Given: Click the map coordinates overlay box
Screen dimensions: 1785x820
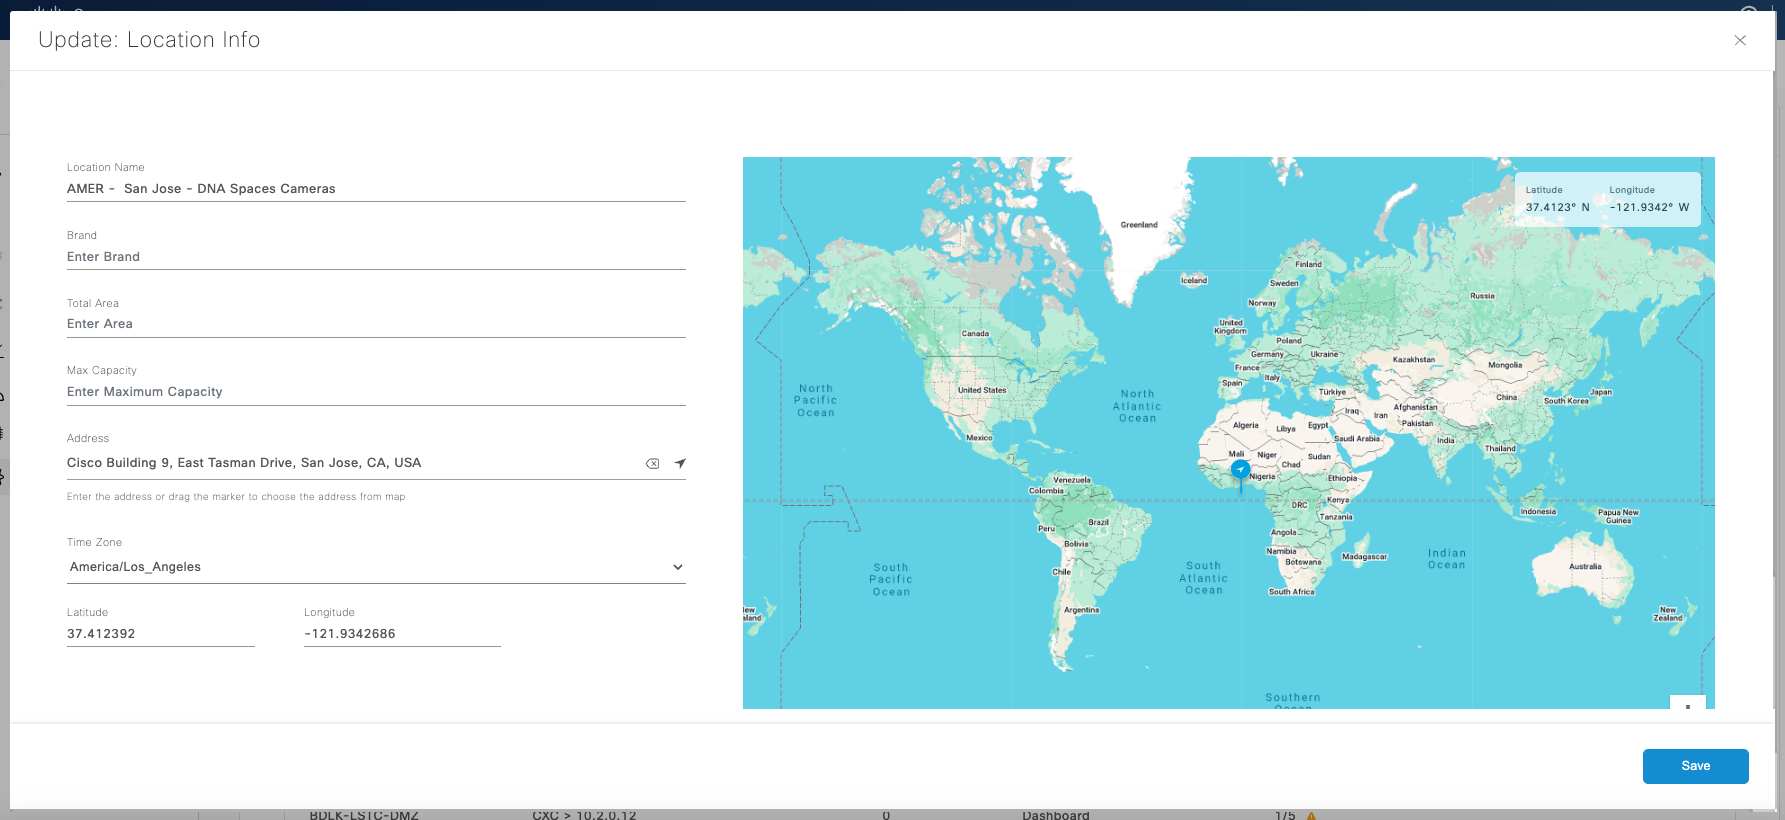Looking at the screenshot, I should pos(1607,199).
